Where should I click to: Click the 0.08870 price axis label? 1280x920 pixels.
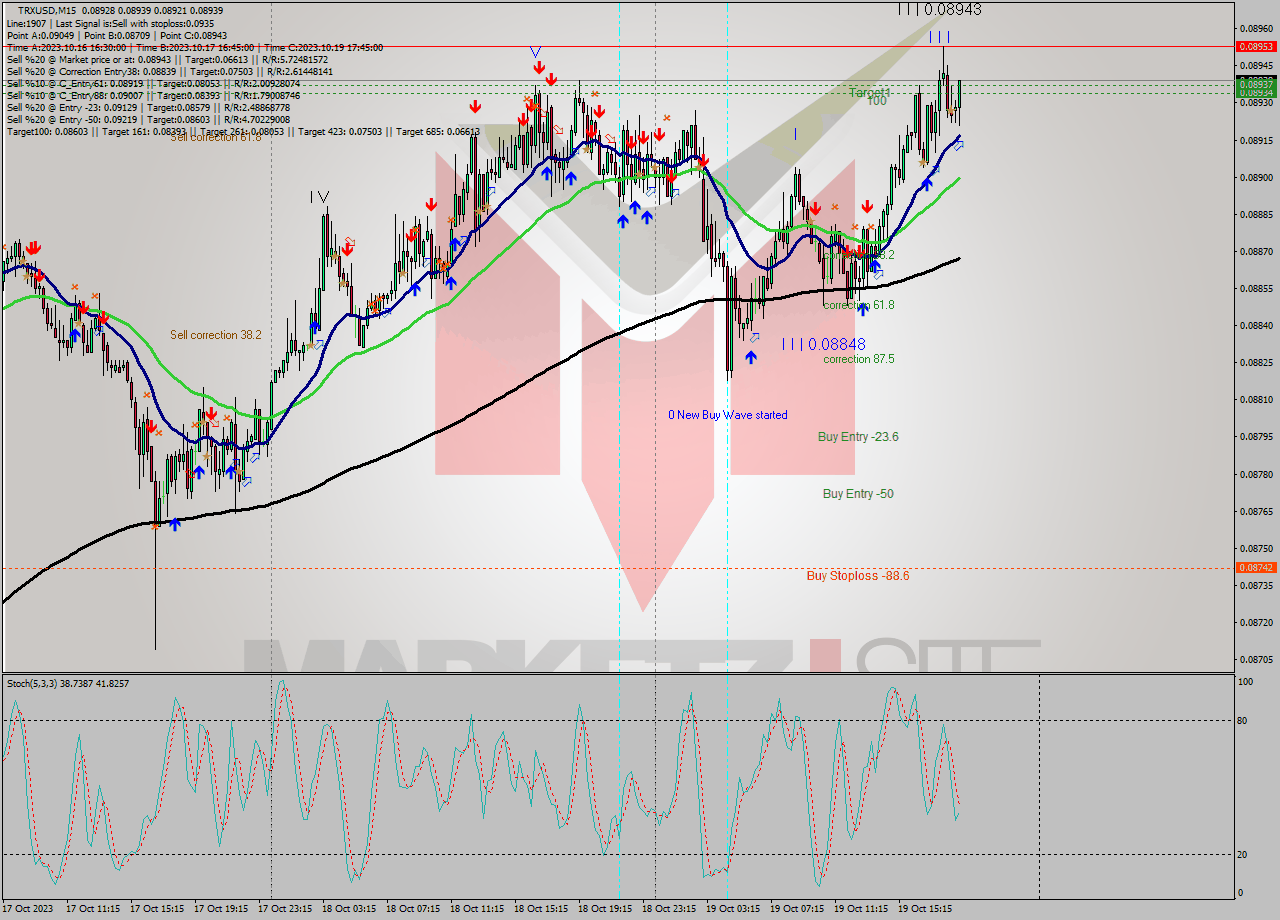point(1256,251)
